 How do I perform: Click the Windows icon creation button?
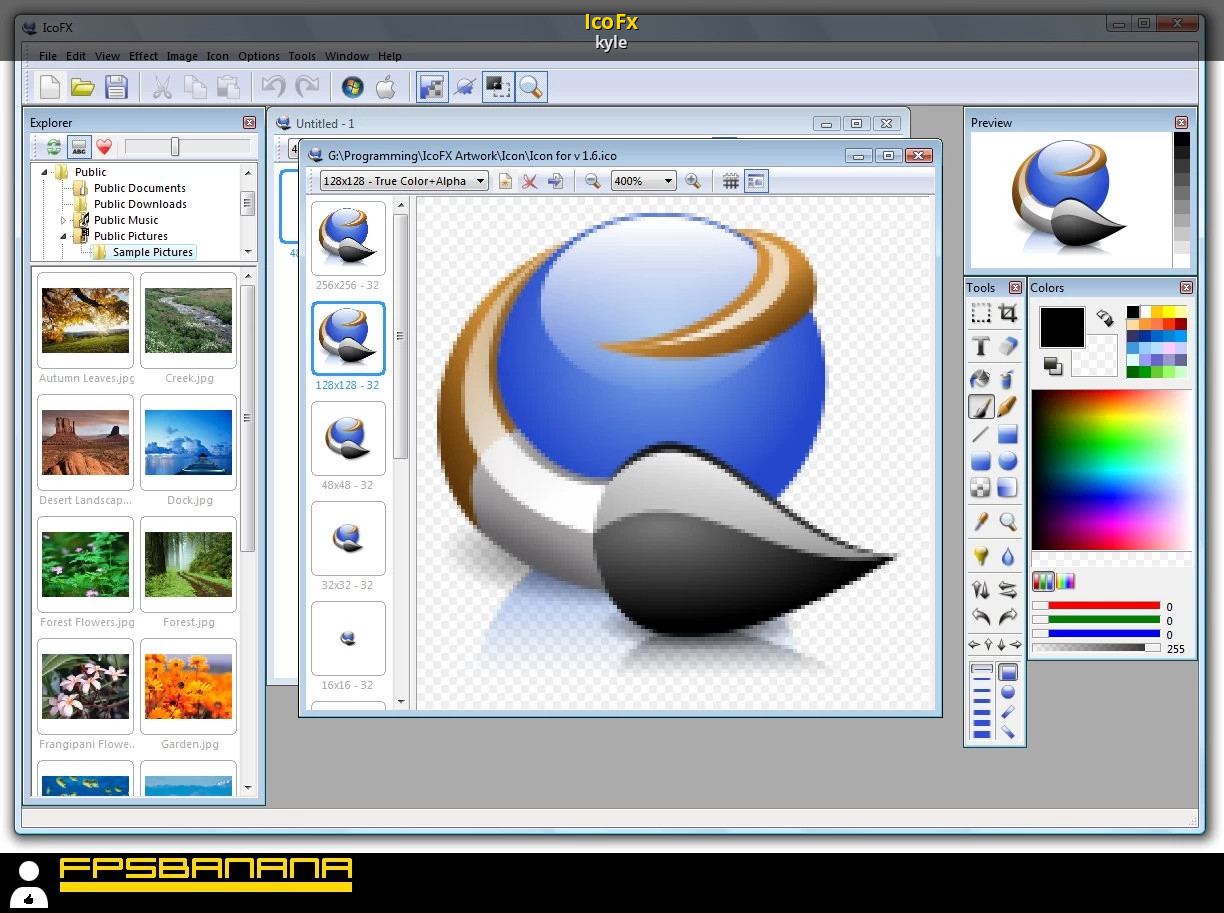tap(352, 88)
